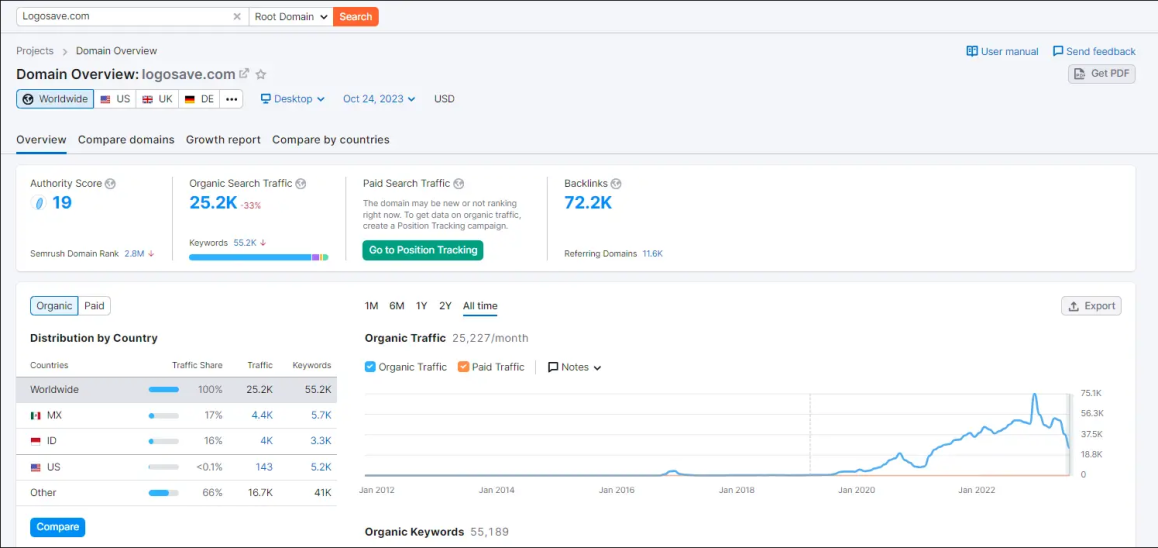Viewport: 1158px width, 548px height.
Task: Click the Indonesia flag icon in the ID row
Action: 35,441
